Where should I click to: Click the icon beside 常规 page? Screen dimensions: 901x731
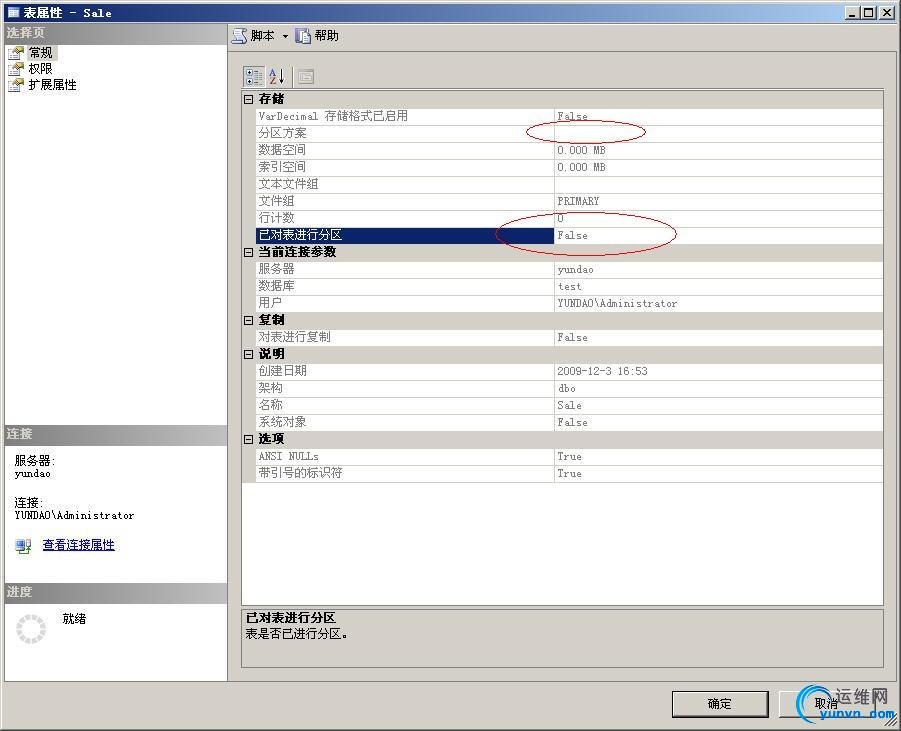[16, 53]
